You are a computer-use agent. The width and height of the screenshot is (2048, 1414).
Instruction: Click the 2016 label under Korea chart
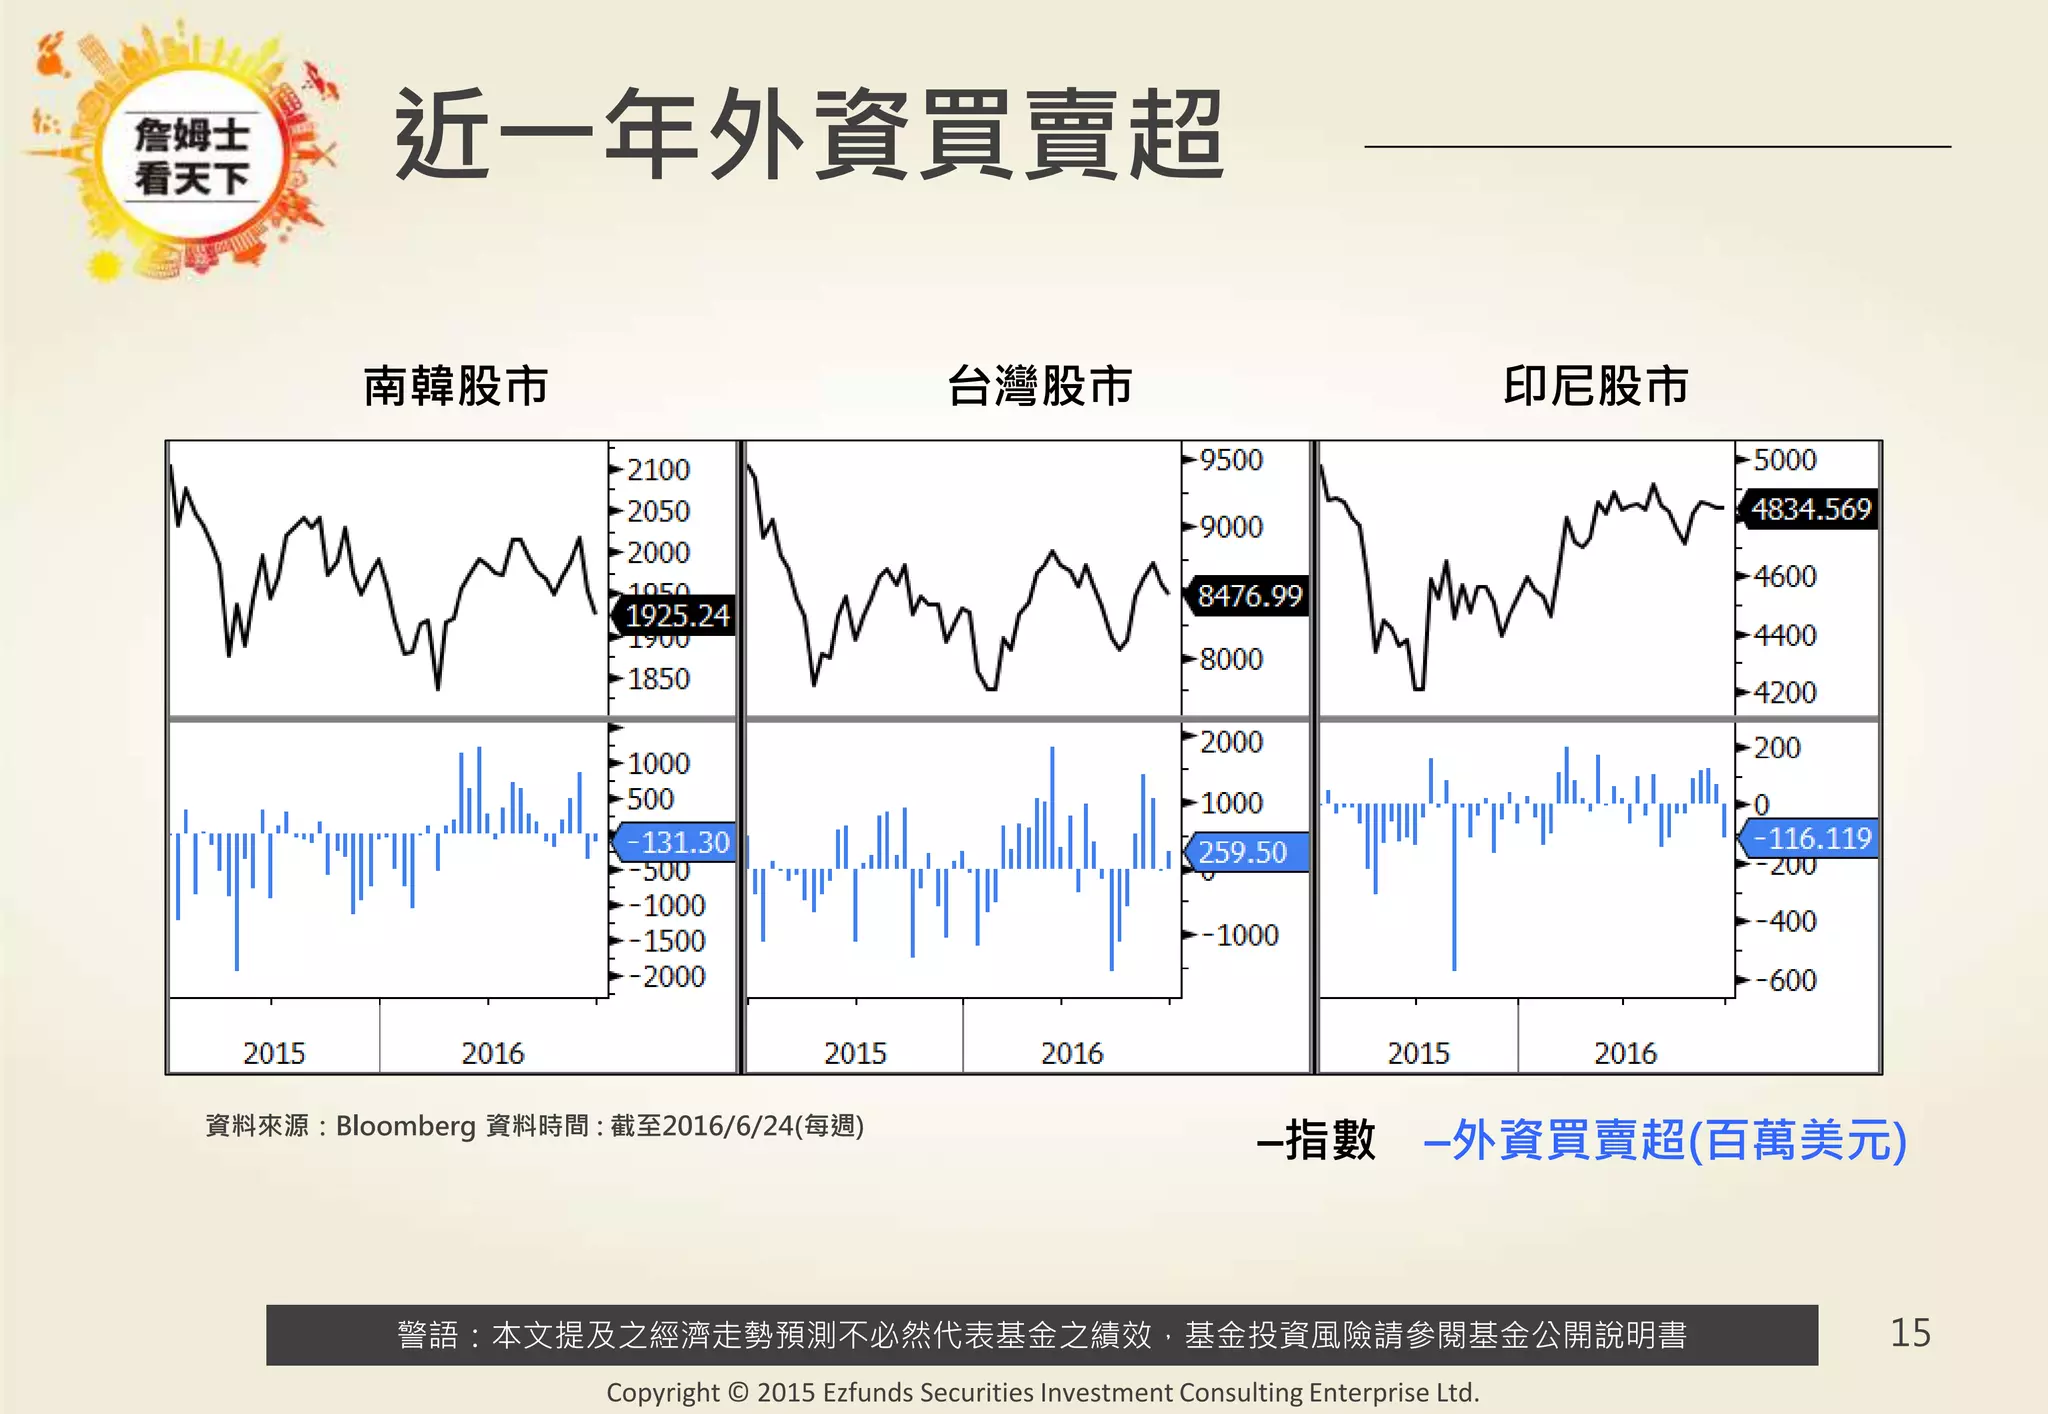point(492,1053)
